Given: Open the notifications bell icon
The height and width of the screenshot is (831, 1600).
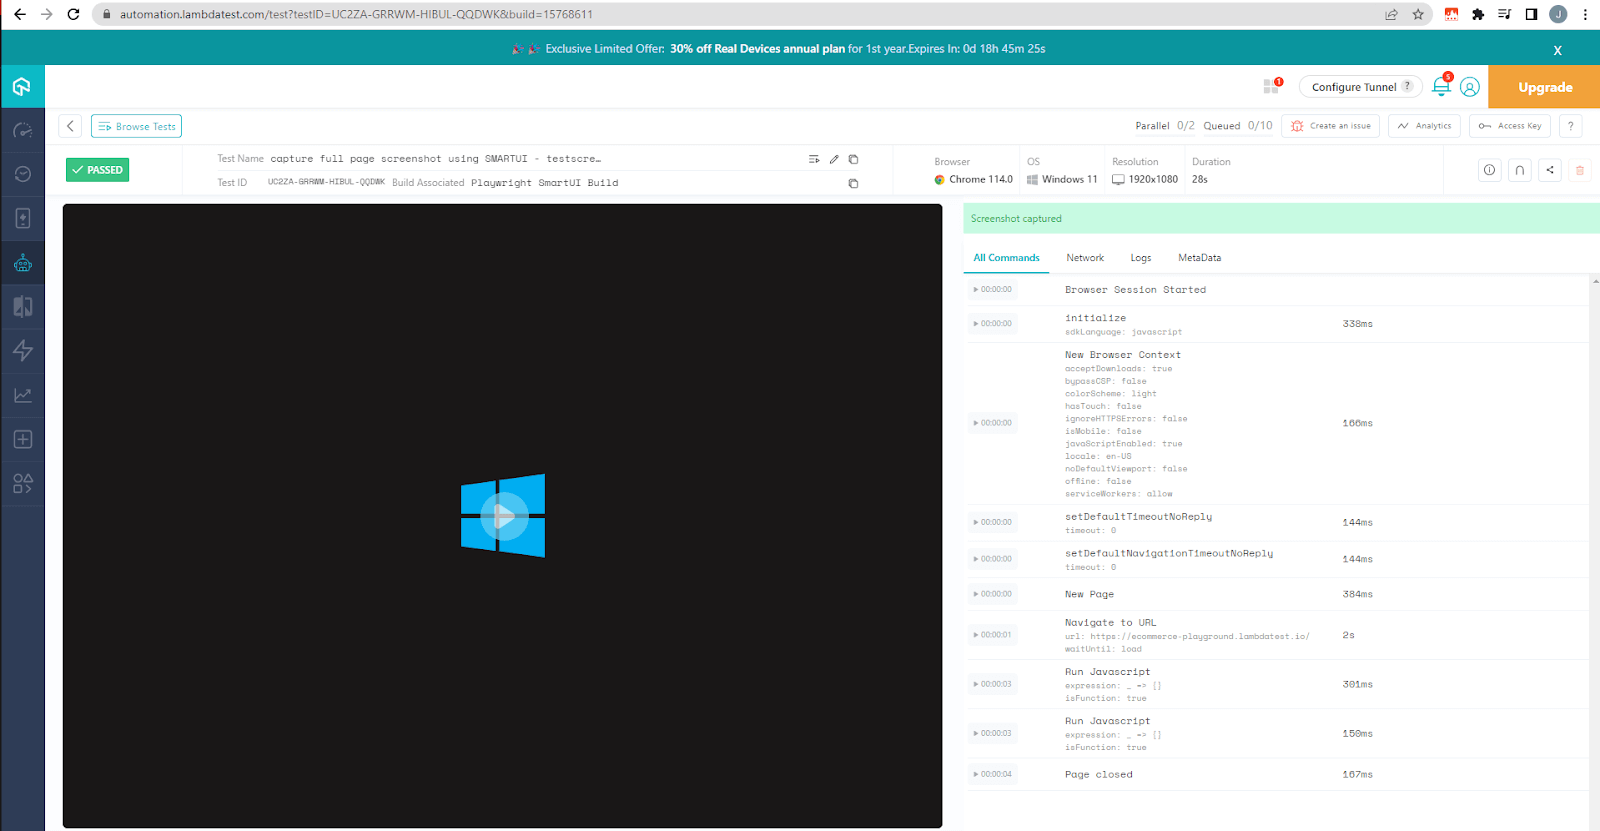Looking at the screenshot, I should pyautogui.click(x=1441, y=87).
